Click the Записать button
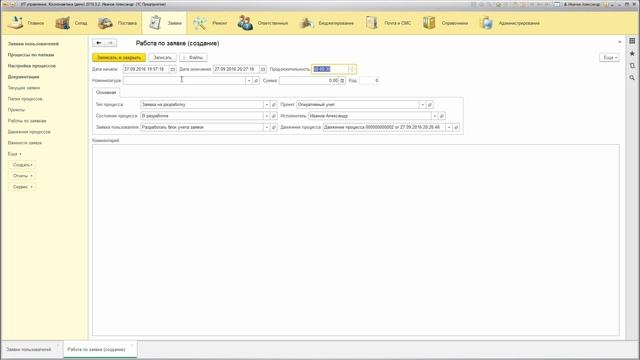Image resolution: width=640 pixels, height=360 pixels. 162,58
